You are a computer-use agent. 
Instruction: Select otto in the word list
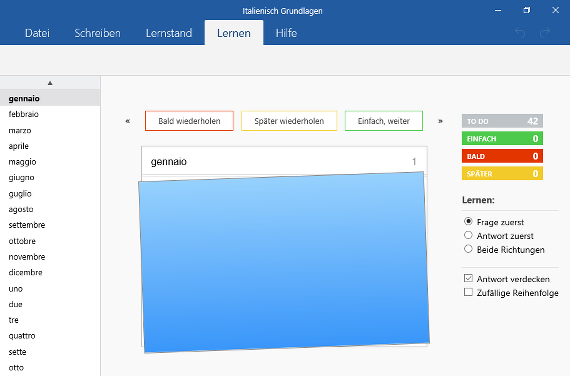[x=50, y=368]
